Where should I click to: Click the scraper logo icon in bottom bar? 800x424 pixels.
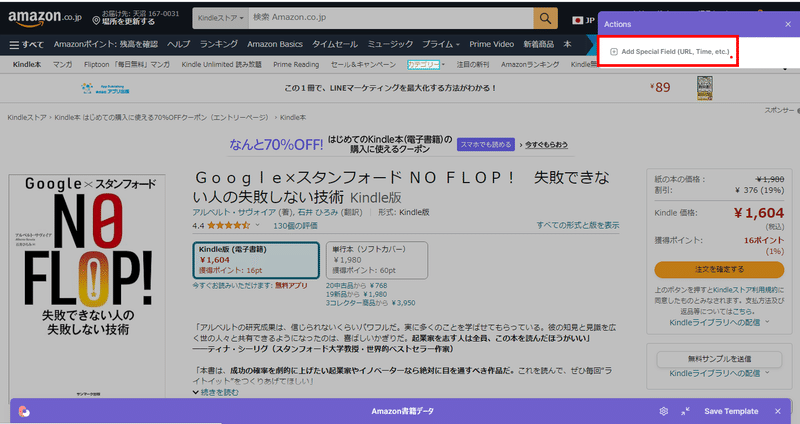pos(24,411)
